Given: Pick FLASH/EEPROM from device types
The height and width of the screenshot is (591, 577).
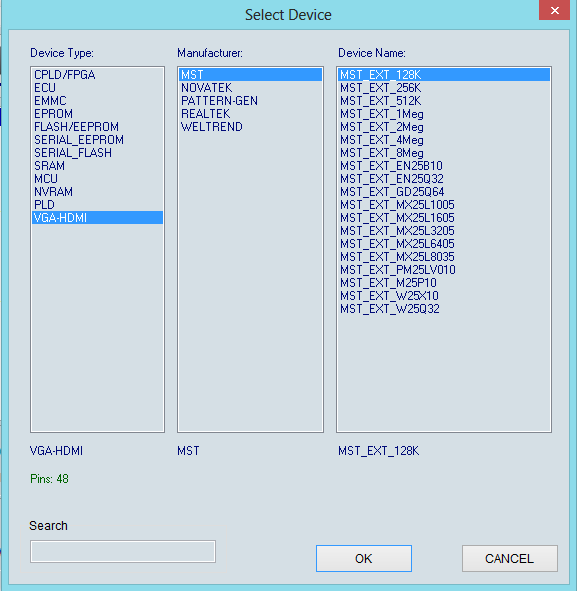Looking at the screenshot, I should (x=97, y=127).
